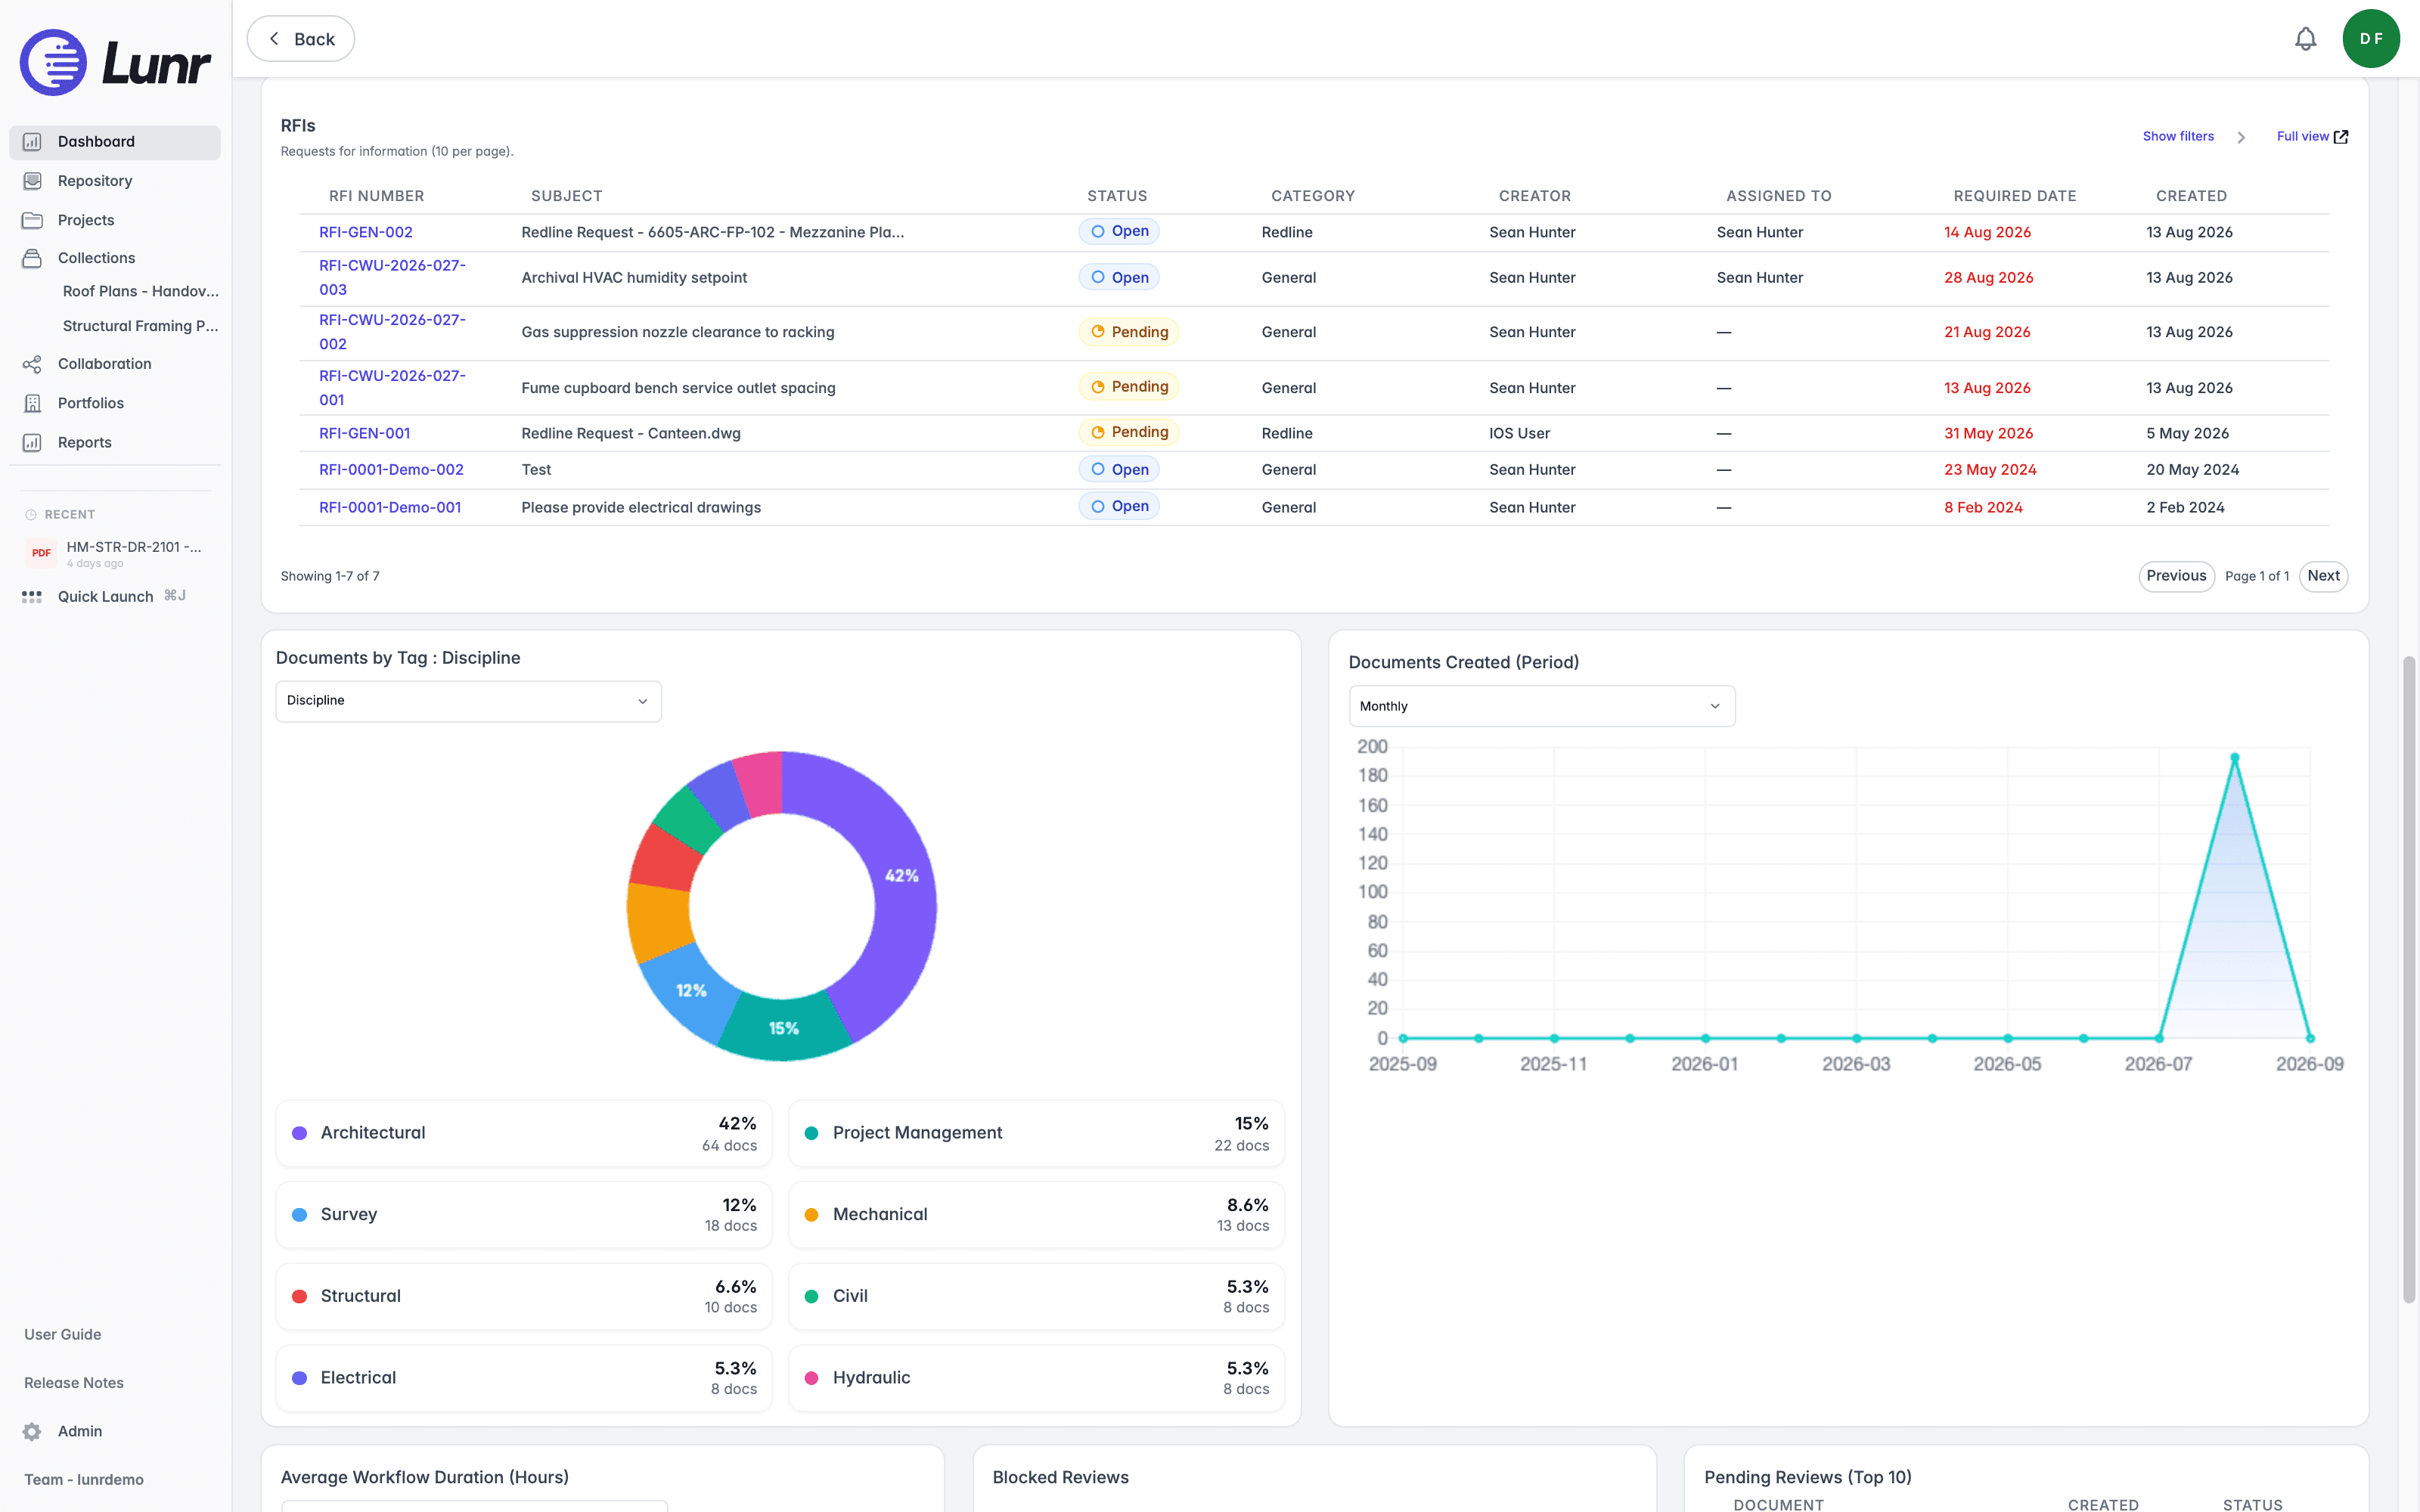Go to Dashboard in the sidebar
Screen dimensions: 2420x1512
tap(115, 142)
